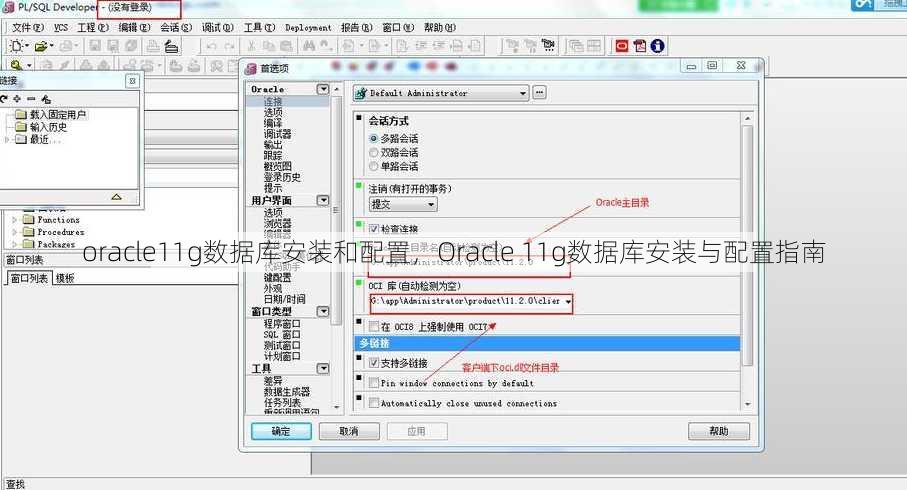Click the preferences-style icon left of window list icons

[548, 46]
